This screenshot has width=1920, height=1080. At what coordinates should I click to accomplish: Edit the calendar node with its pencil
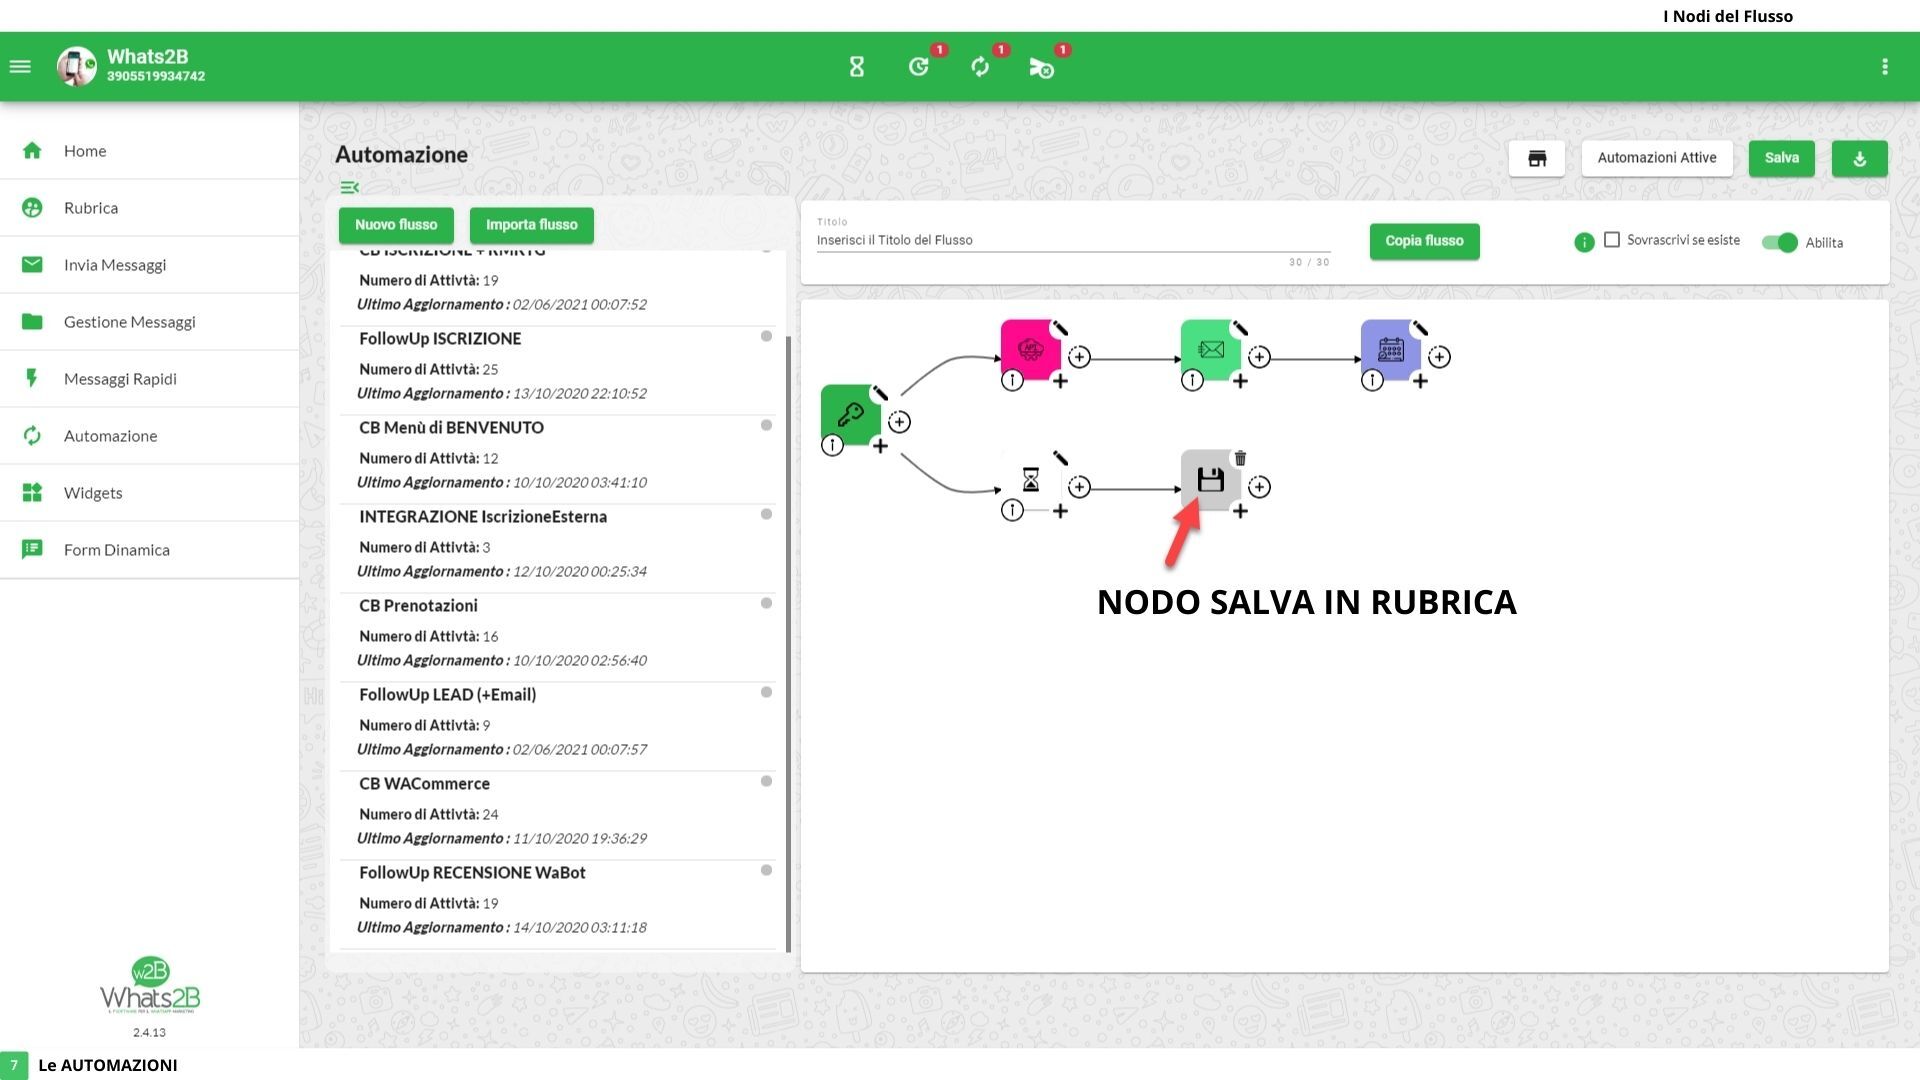1420,328
